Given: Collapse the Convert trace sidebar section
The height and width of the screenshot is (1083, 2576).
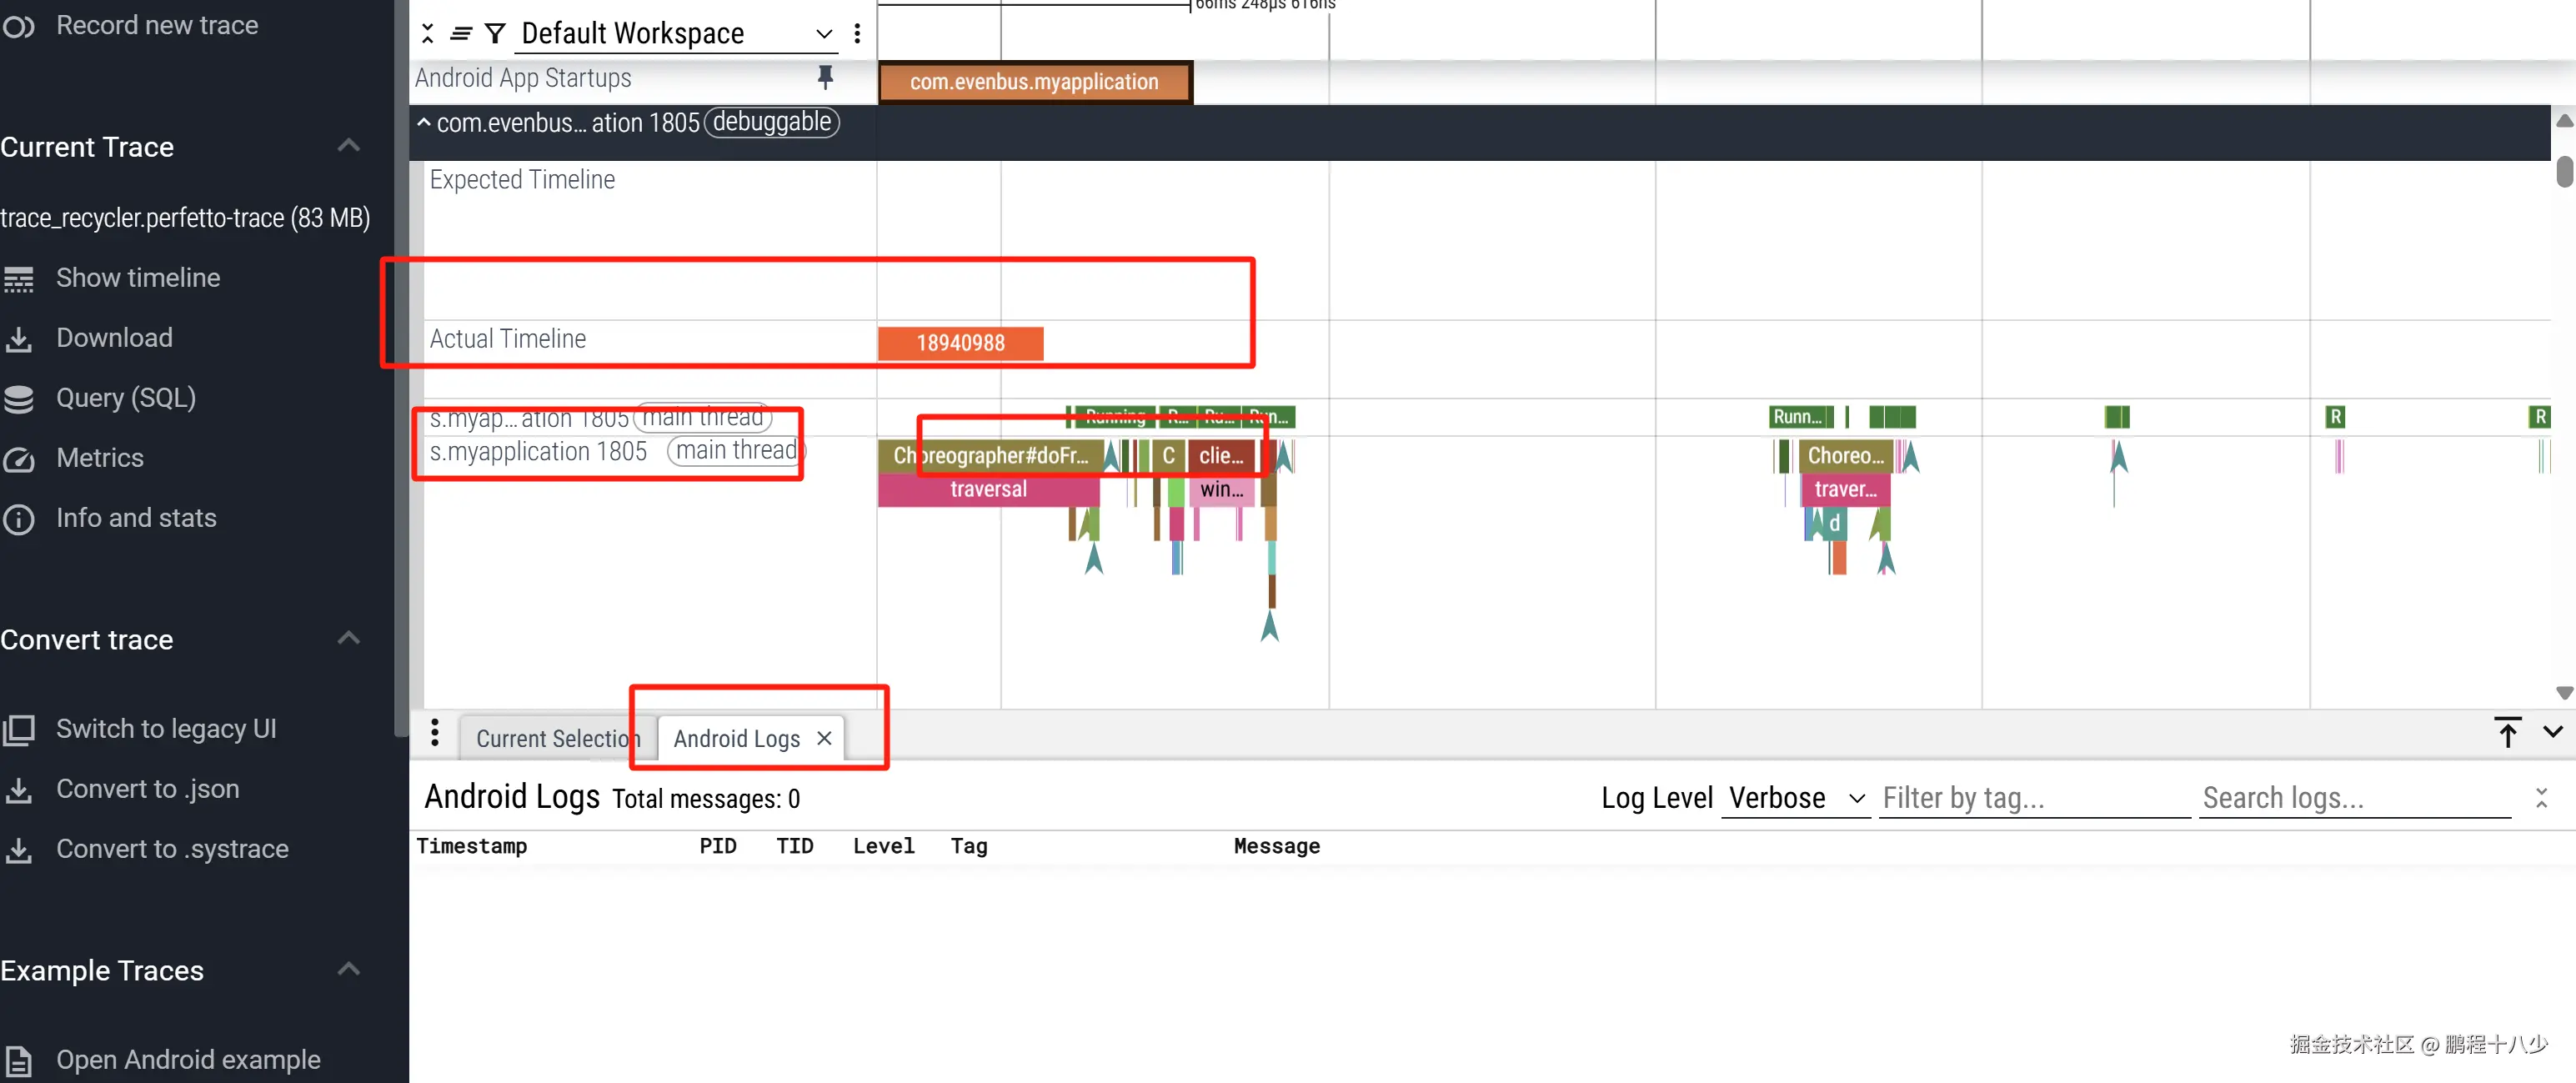Looking at the screenshot, I should (x=348, y=639).
